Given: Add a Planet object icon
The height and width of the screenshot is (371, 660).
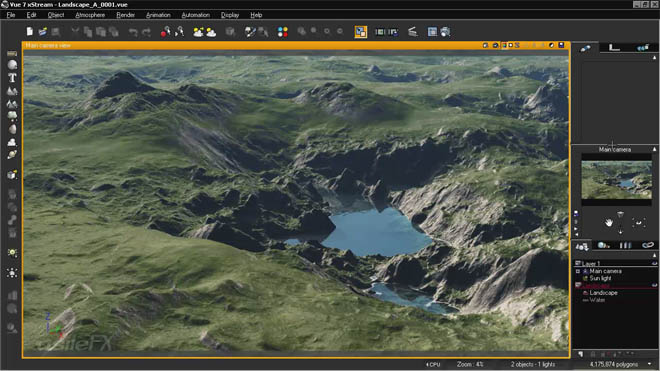Looking at the screenshot, I should (x=12, y=155).
